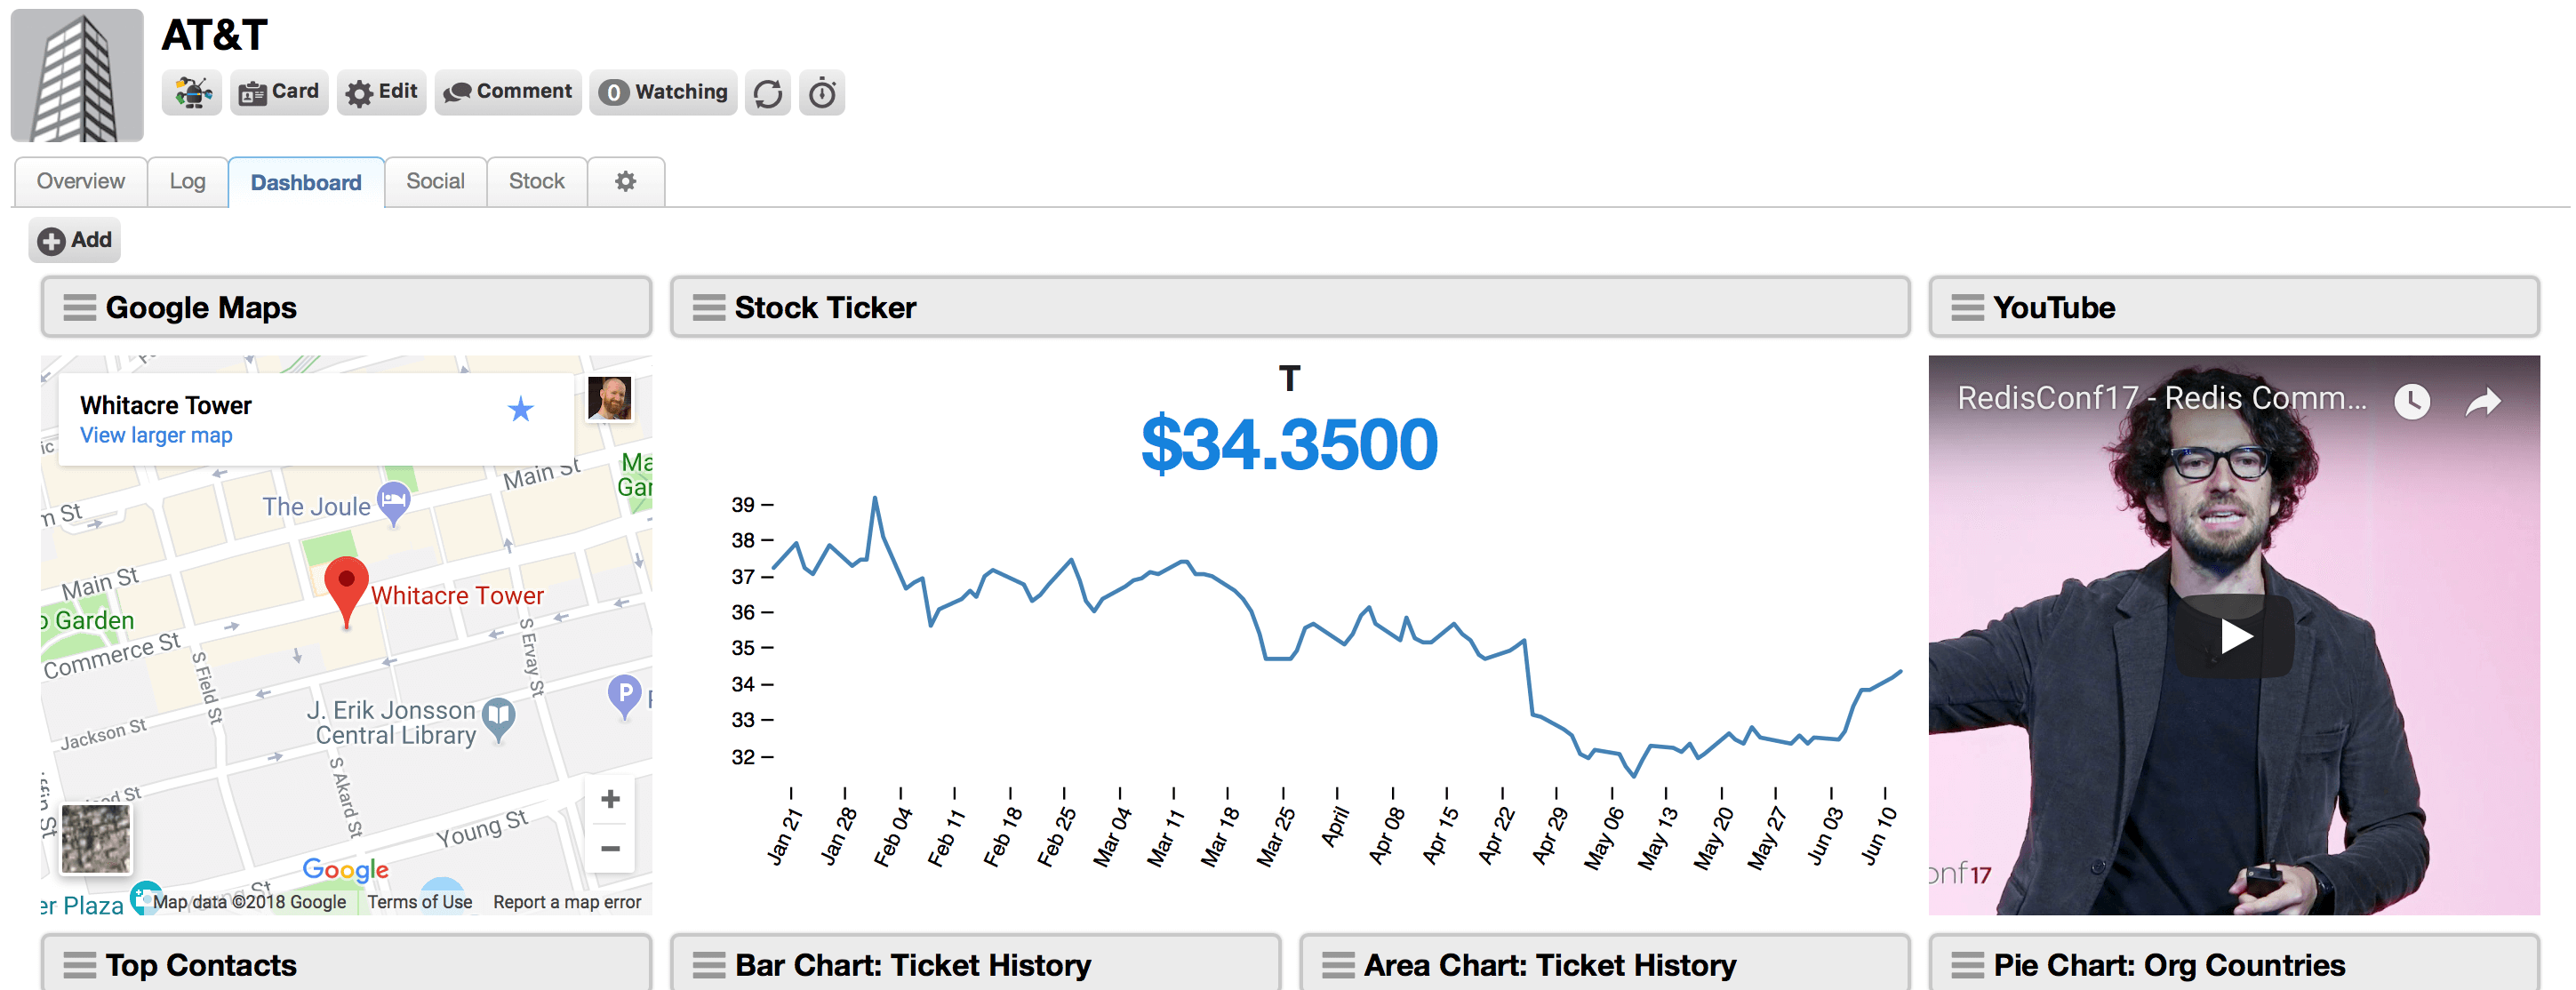The image size is (2576, 990).
Task: Click the bot behaviors icon button
Action: (192, 93)
